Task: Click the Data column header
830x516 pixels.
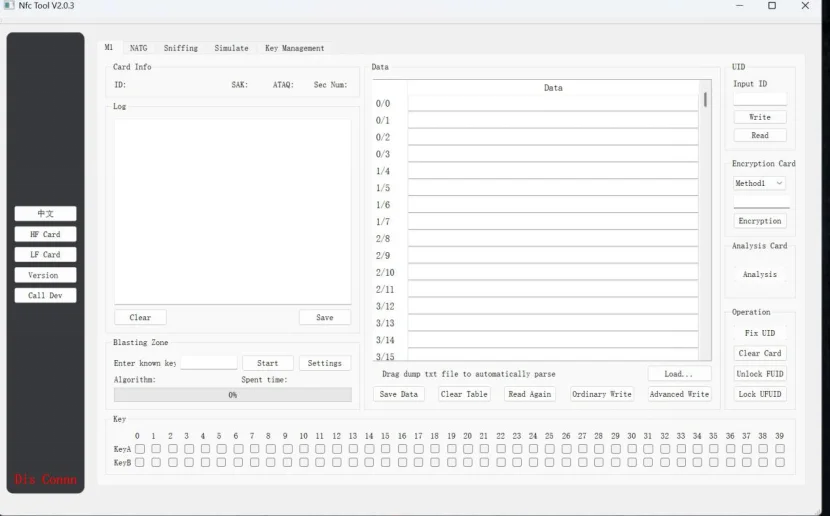Action: pyautogui.click(x=553, y=88)
